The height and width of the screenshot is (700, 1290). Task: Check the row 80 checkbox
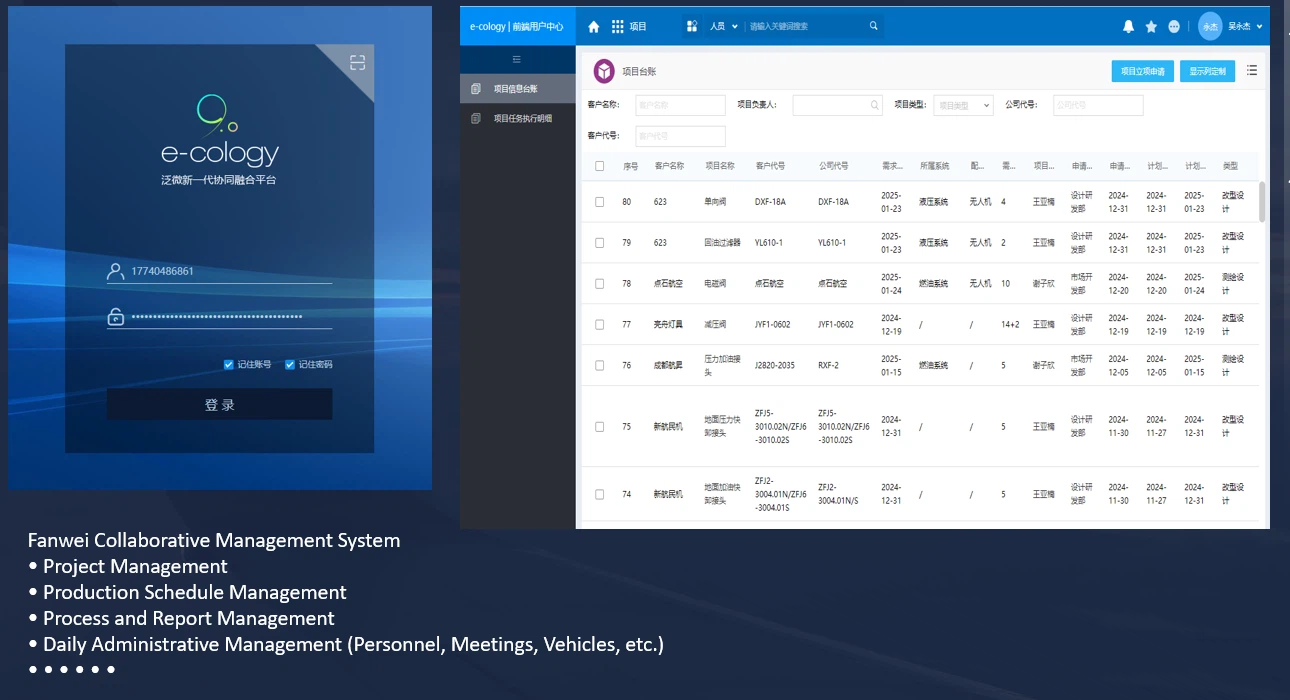[600, 202]
